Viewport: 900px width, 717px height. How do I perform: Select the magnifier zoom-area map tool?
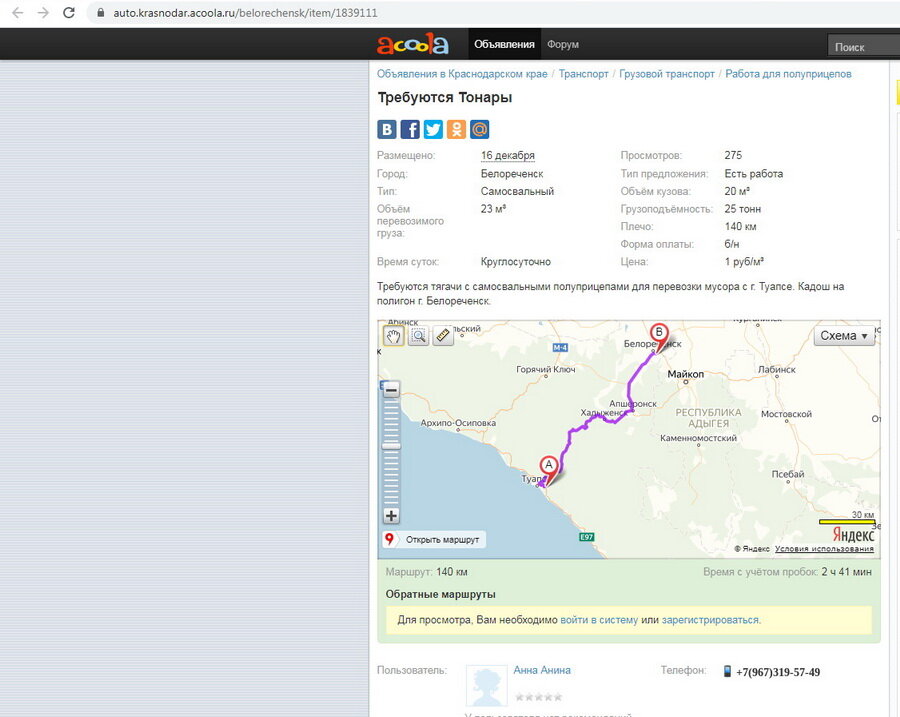tap(418, 336)
